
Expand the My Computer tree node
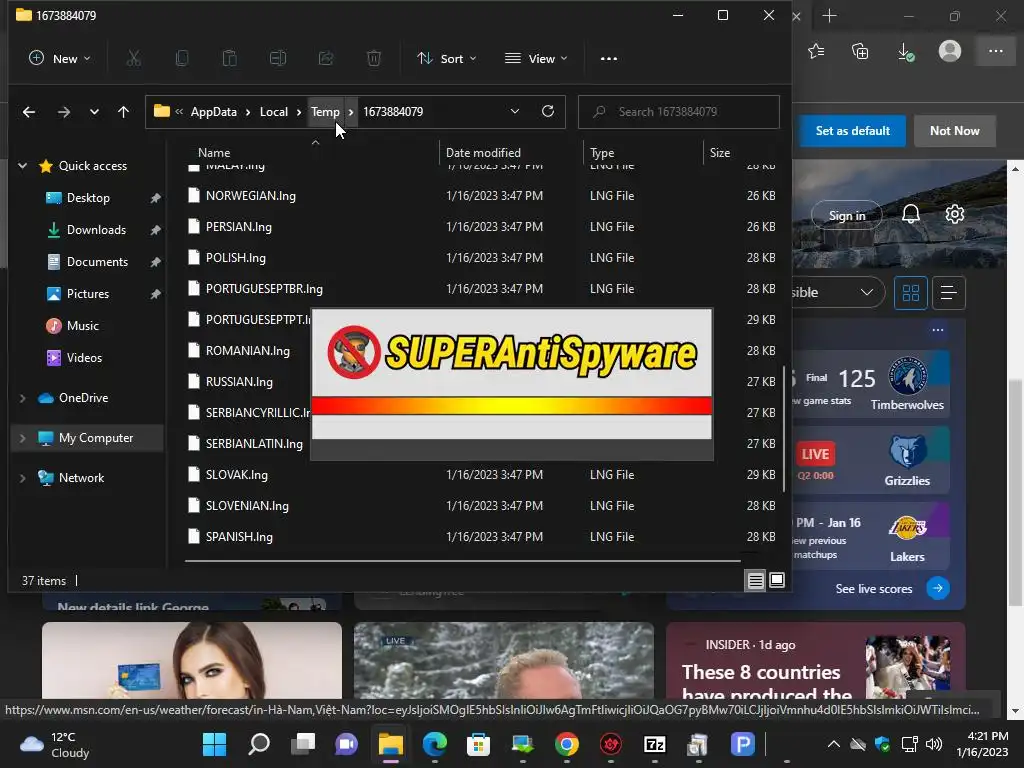click(x=22, y=438)
